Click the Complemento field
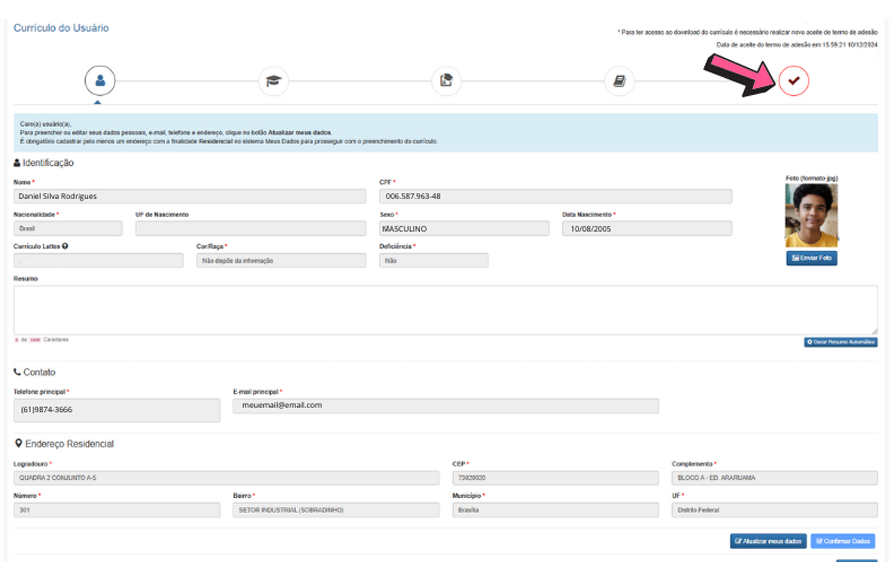892x575 pixels. coord(774,478)
